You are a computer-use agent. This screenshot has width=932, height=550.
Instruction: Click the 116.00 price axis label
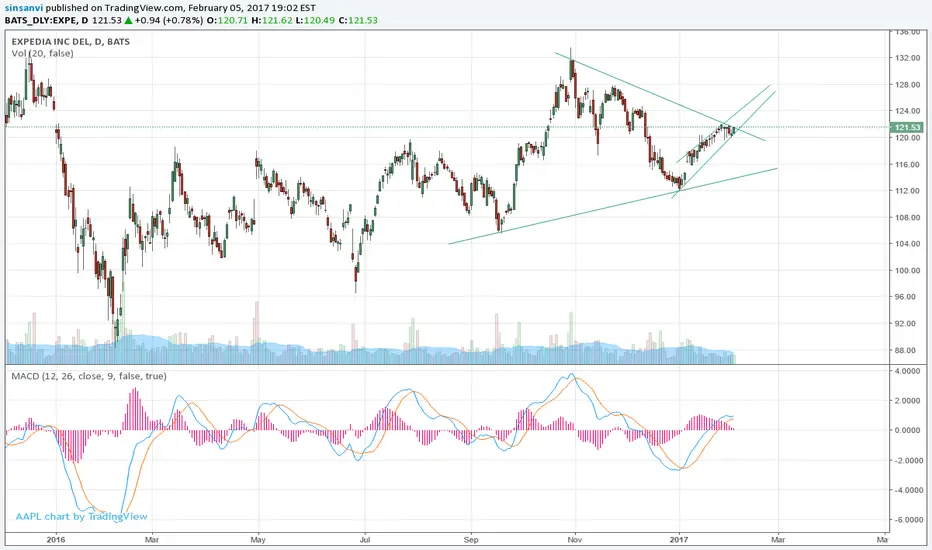click(x=907, y=164)
